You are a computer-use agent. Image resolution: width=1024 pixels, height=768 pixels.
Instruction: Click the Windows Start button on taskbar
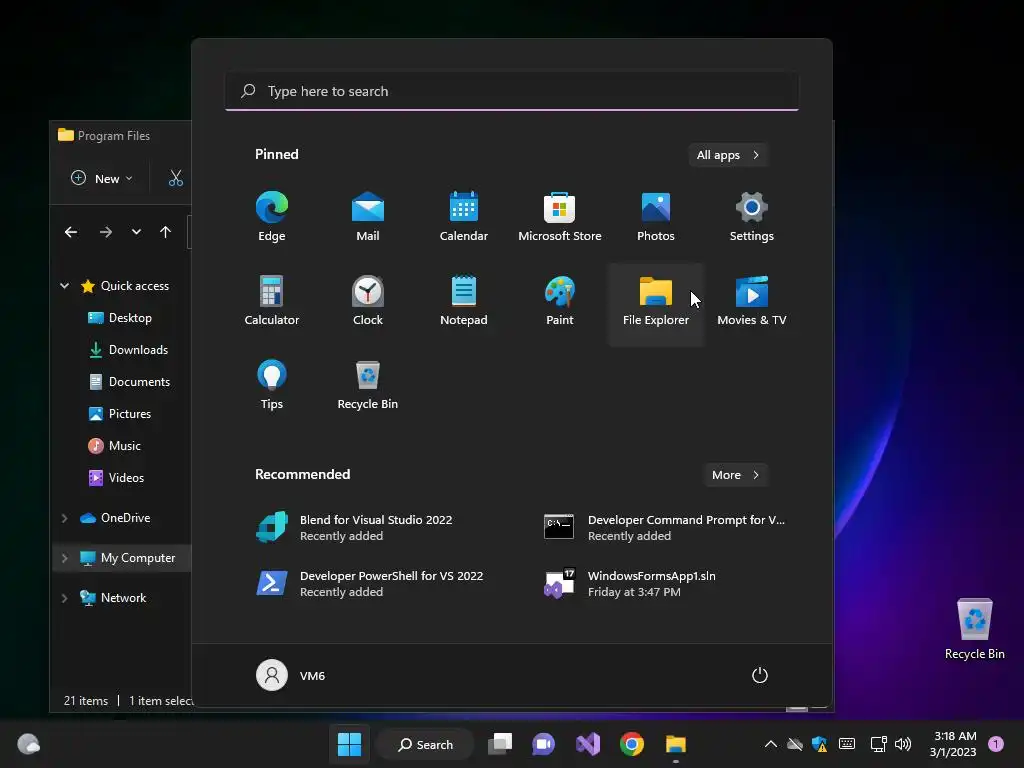tap(349, 744)
